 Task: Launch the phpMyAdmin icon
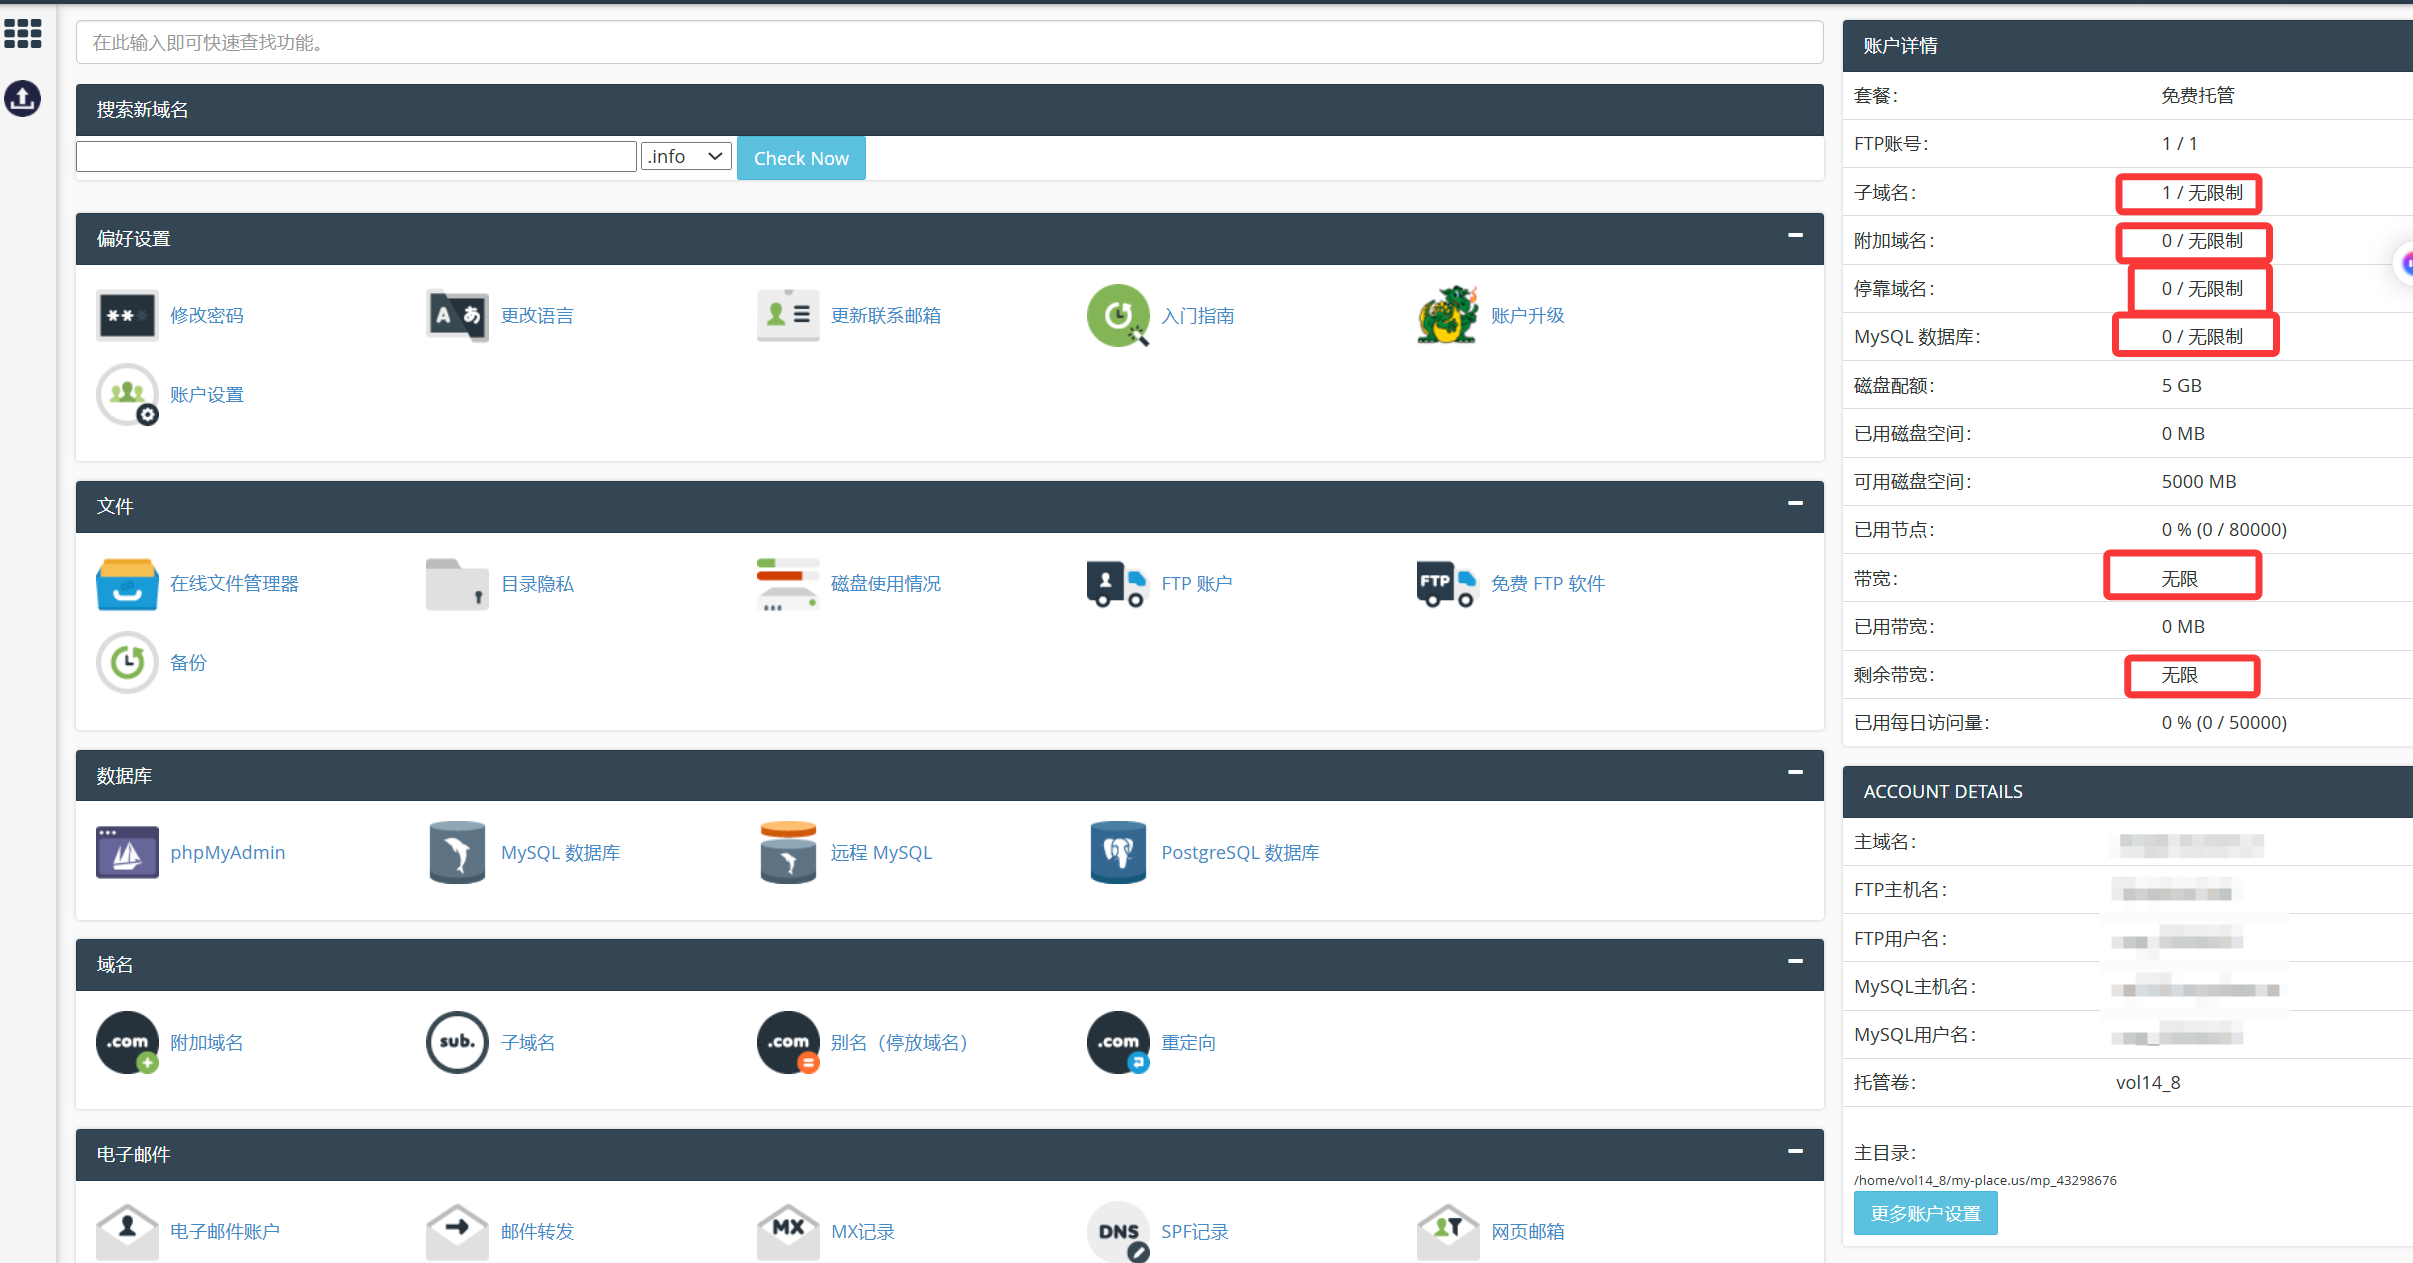tap(127, 852)
